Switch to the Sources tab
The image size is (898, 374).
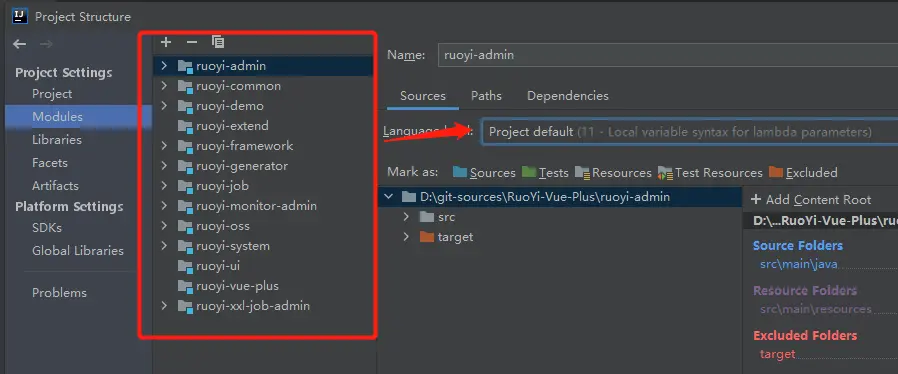(x=423, y=96)
